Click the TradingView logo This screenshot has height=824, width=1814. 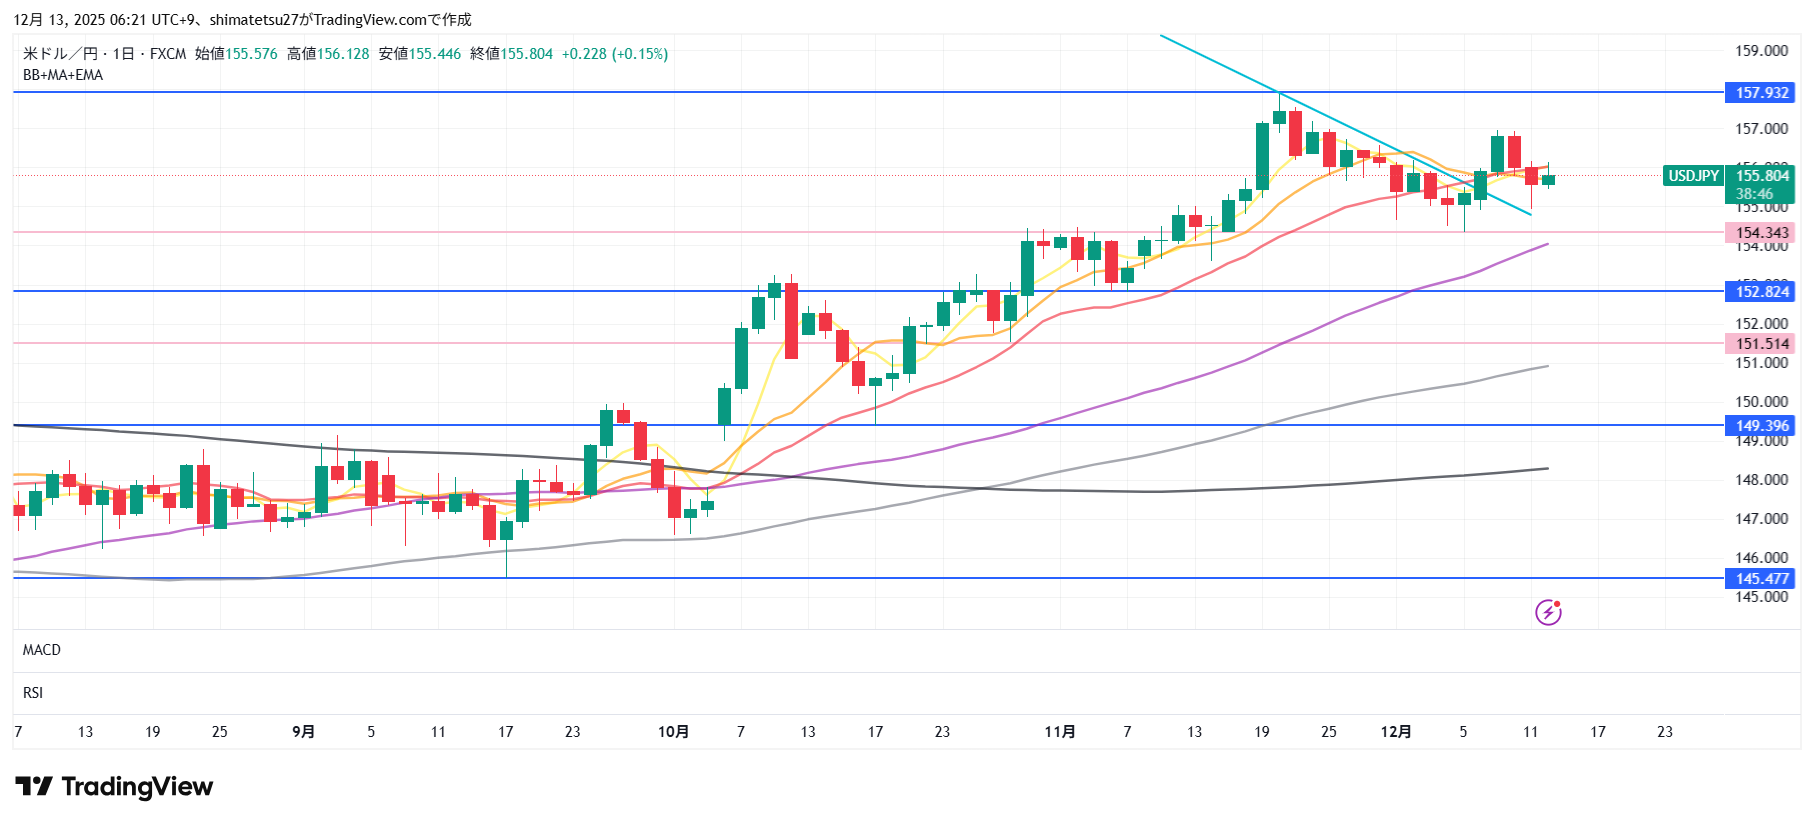[x=114, y=787]
